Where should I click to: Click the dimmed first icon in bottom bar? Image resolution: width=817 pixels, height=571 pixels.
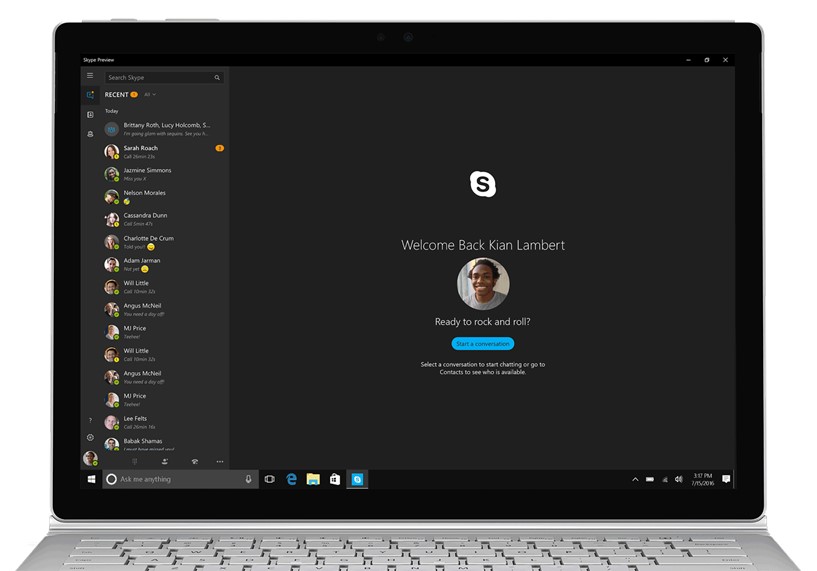click(x=134, y=462)
